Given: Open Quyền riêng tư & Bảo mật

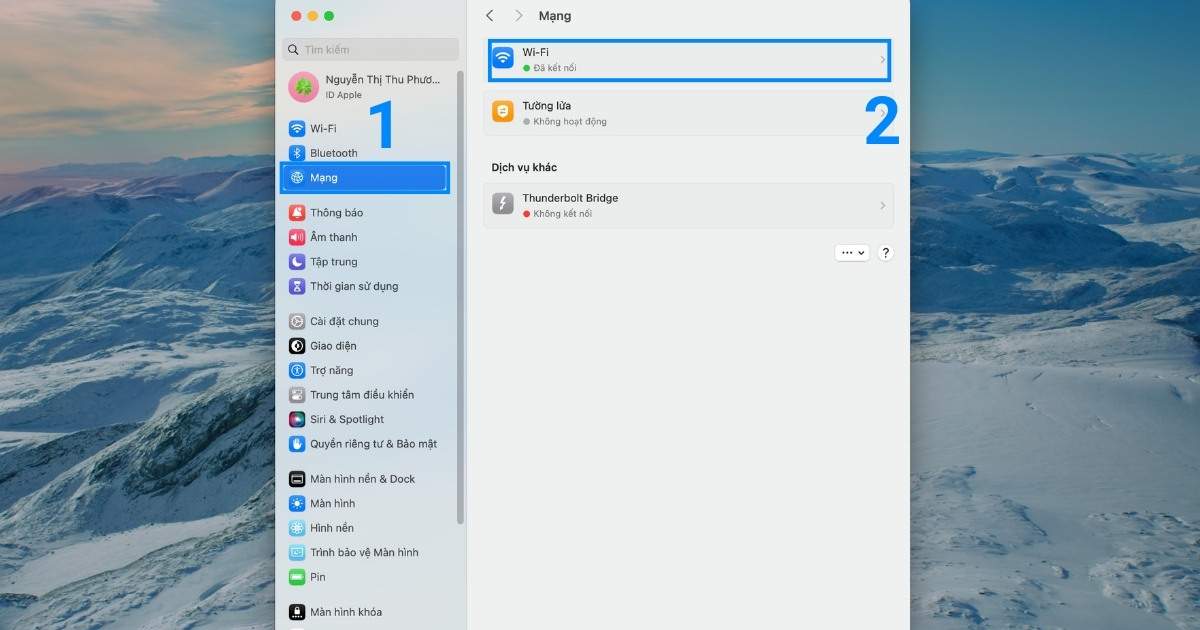Looking at the screenshot, I should pyautogui.click(x=372, y=444).
